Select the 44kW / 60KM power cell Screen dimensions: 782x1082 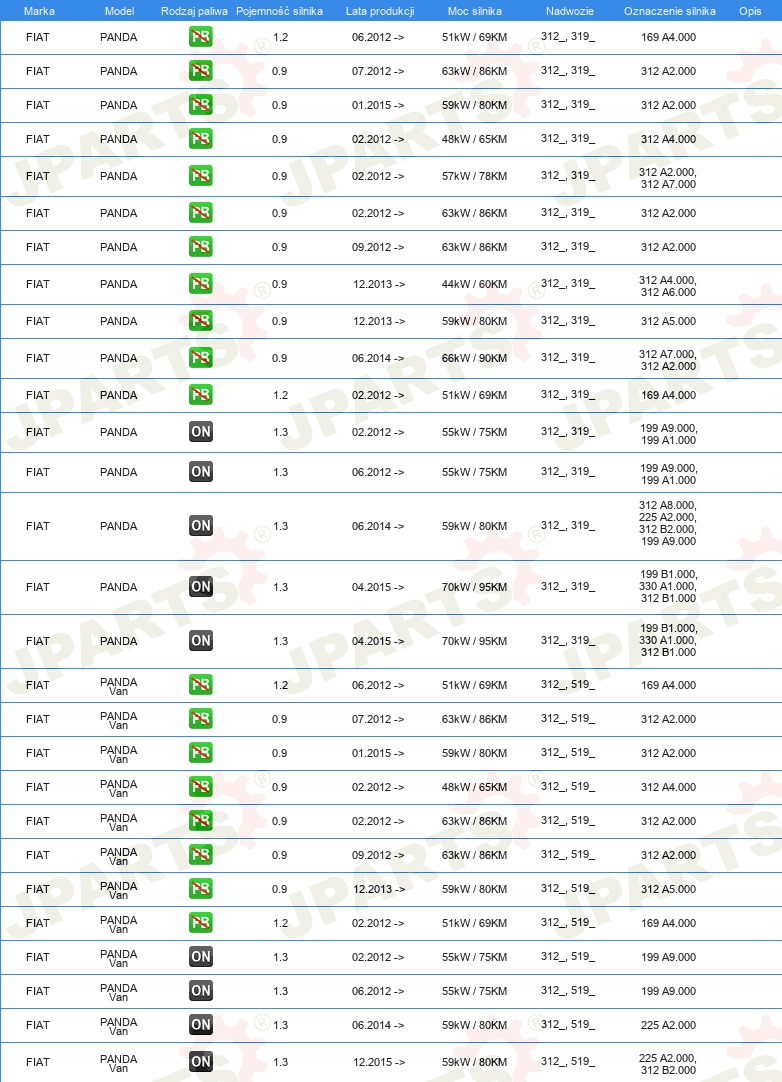(x=474, y=284)
